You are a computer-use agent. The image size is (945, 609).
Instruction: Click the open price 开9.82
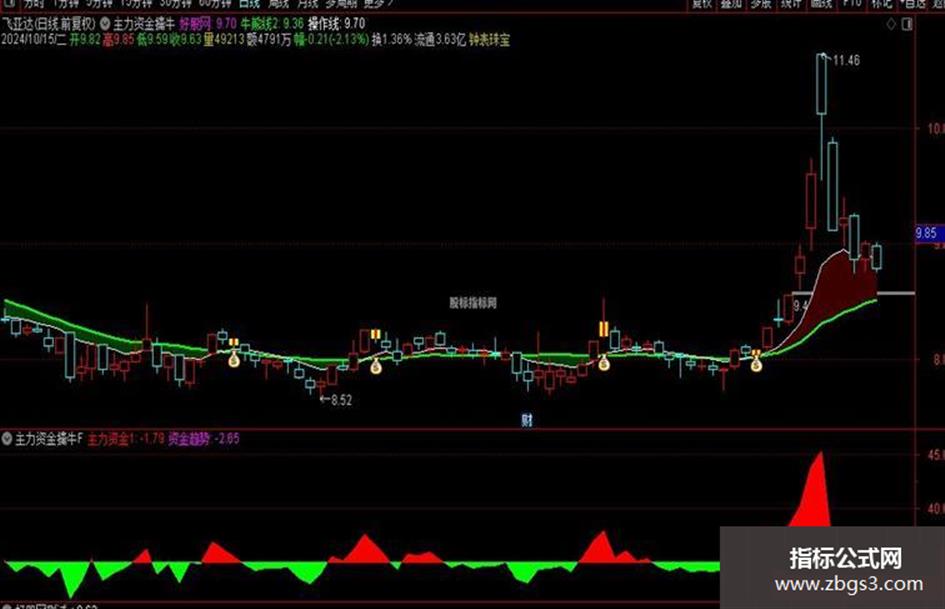pyautogui.click(x=85, y=40)
